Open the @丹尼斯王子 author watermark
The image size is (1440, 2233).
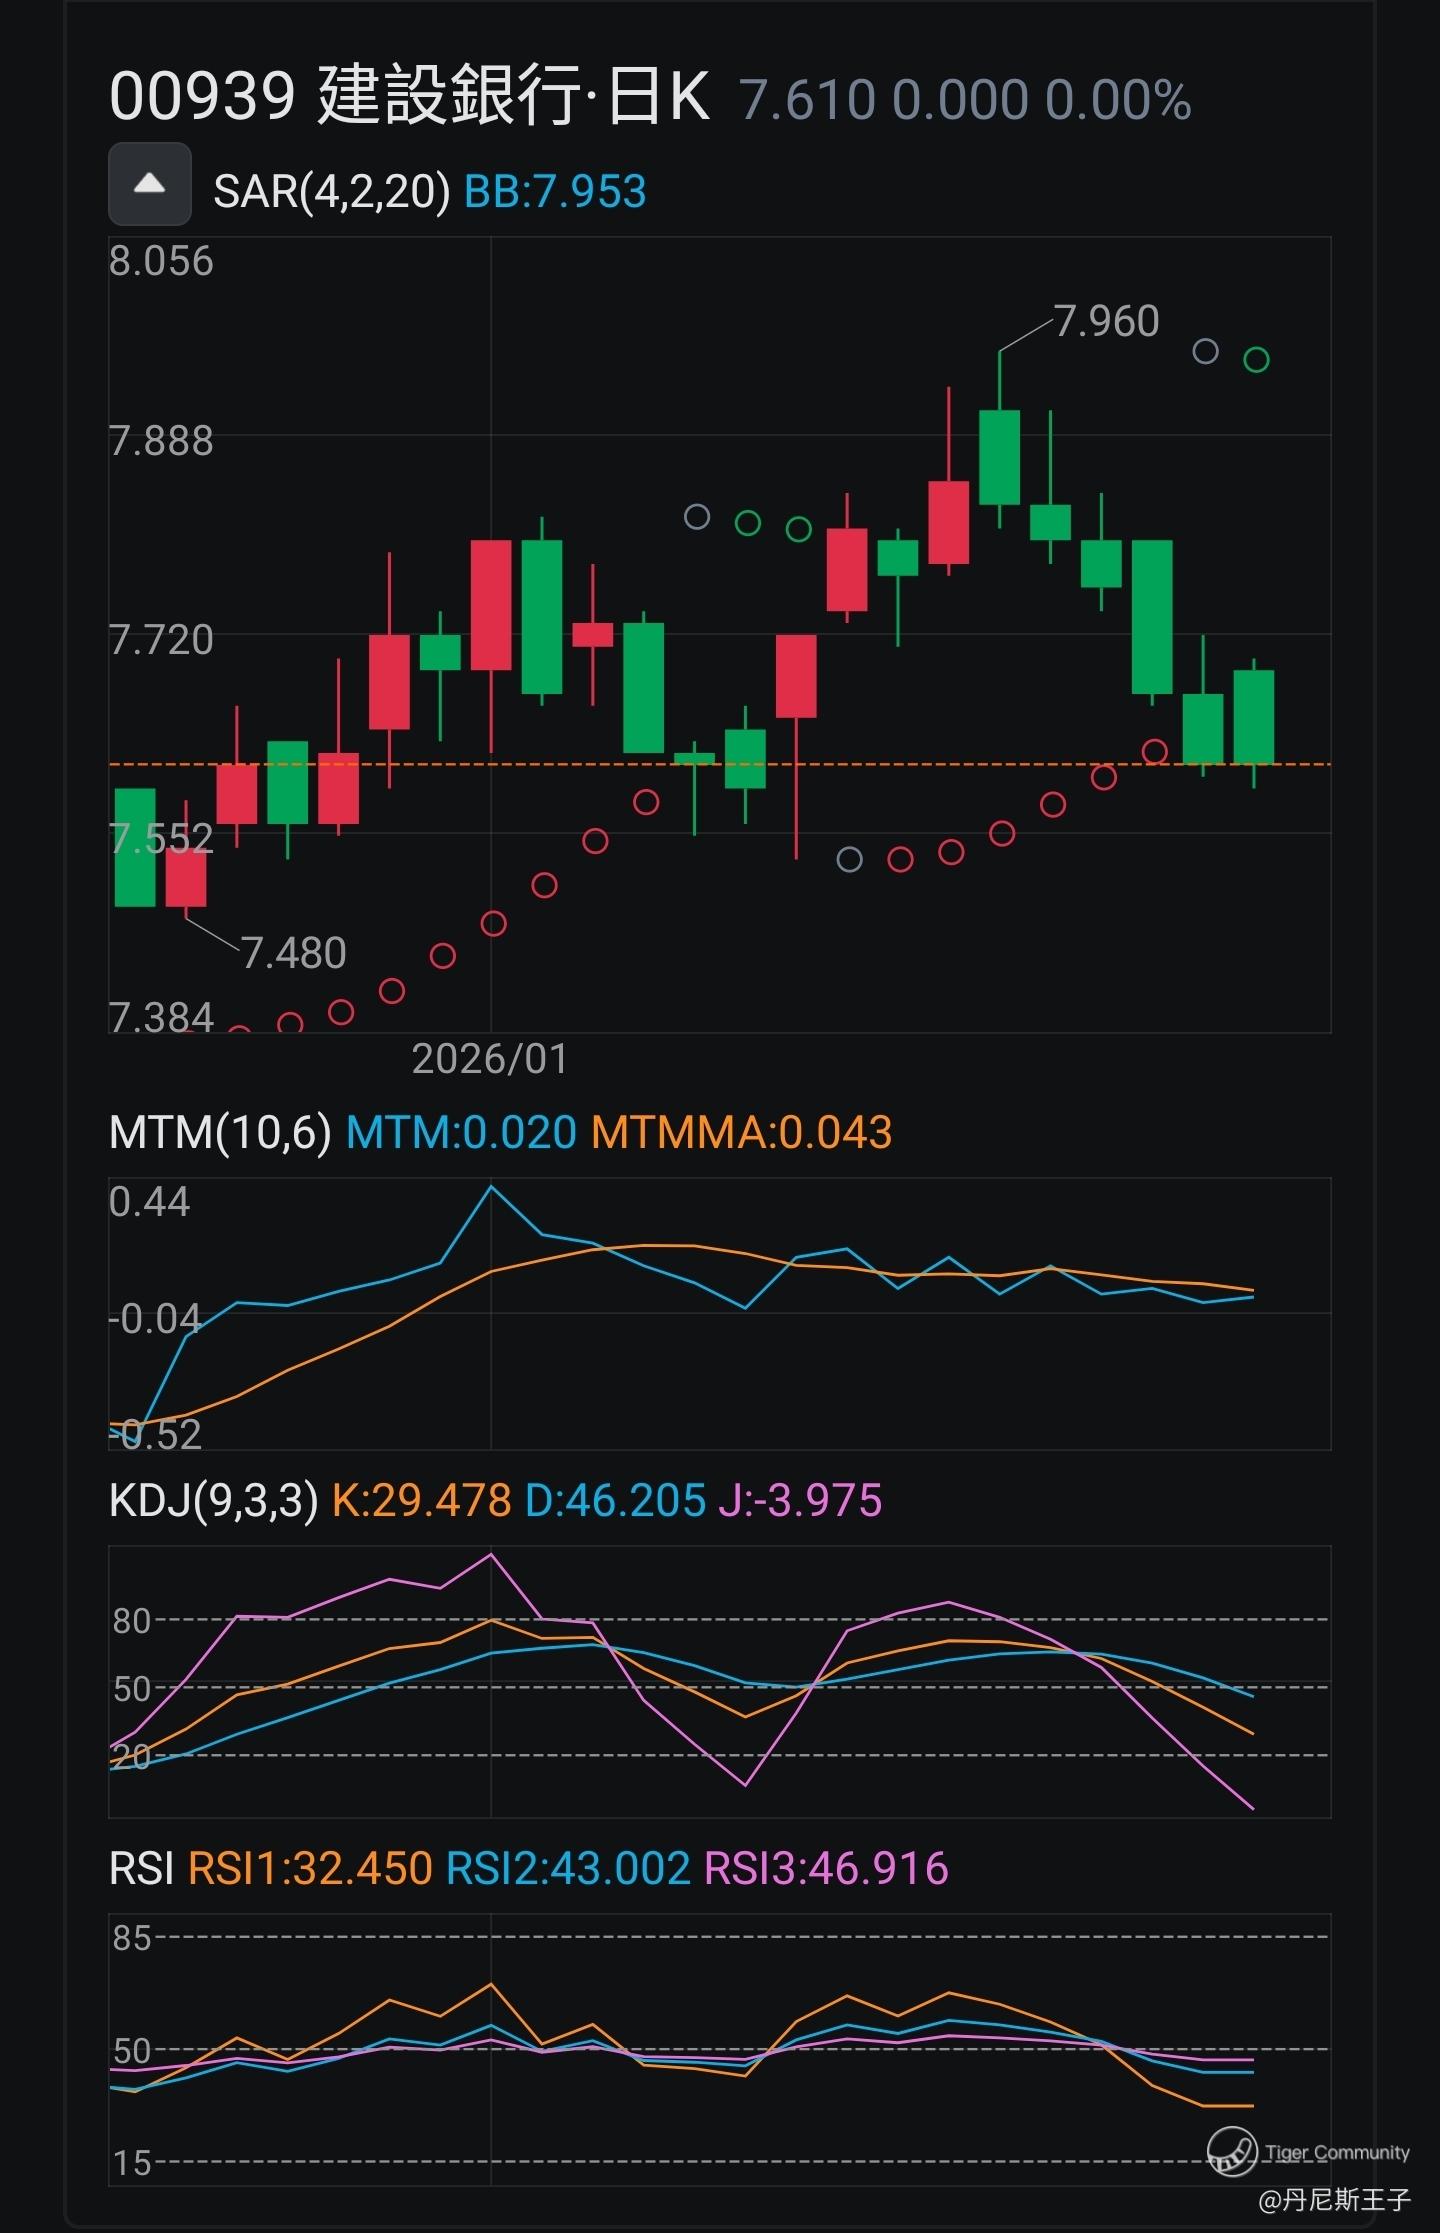[1334, 2199]
